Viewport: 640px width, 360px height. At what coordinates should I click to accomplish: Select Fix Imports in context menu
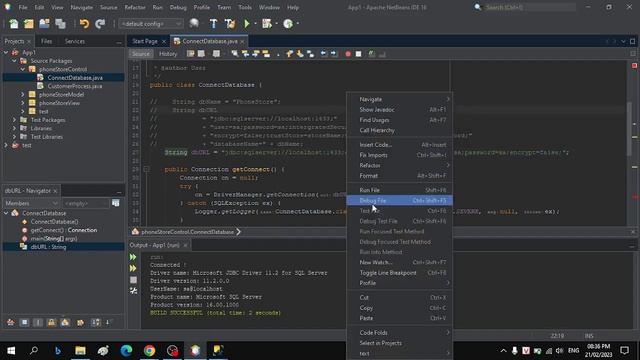tap(399, 155)
